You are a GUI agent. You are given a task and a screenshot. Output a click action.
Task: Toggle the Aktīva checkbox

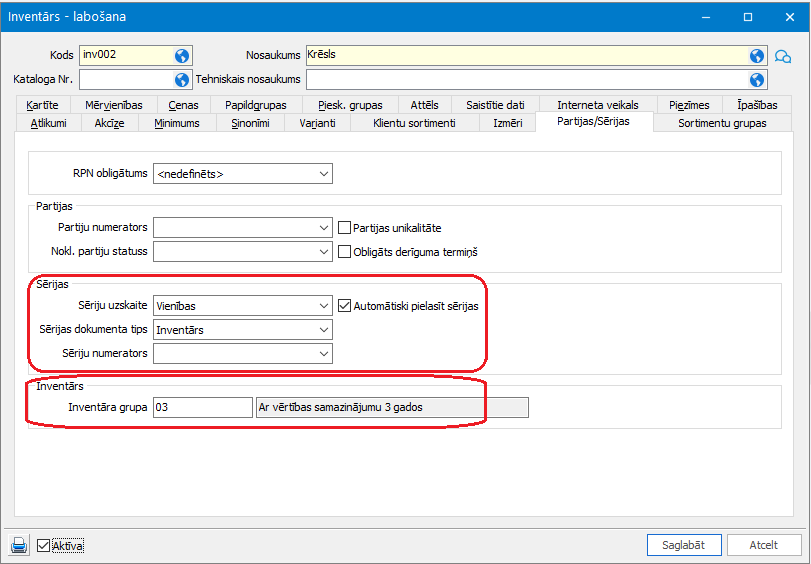click(x=43, y=545)
